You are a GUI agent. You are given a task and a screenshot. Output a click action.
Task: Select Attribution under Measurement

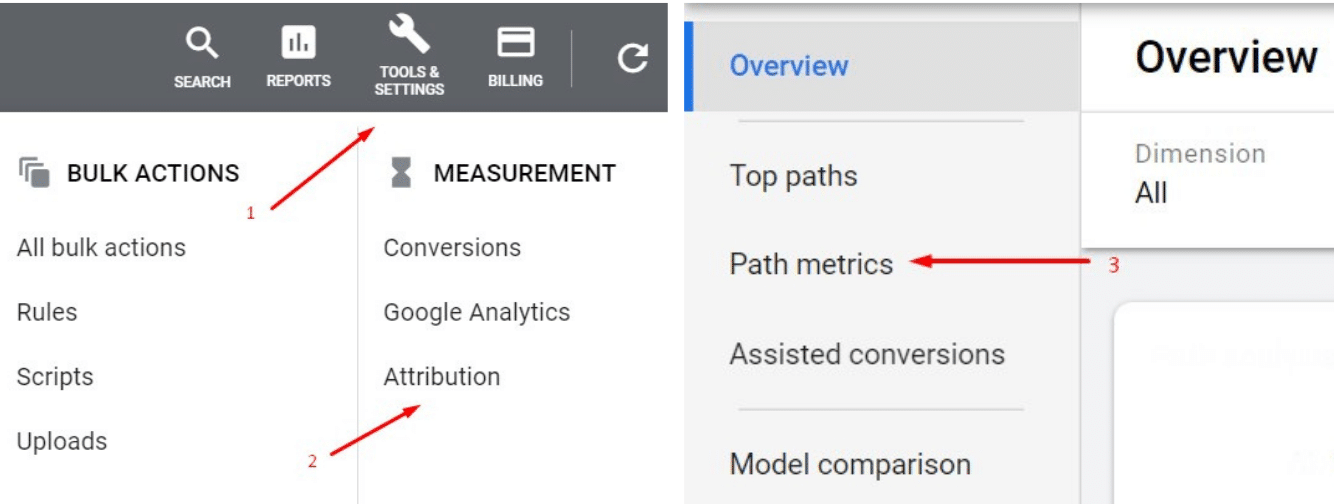pyautogui.click(x=442, y=377)
